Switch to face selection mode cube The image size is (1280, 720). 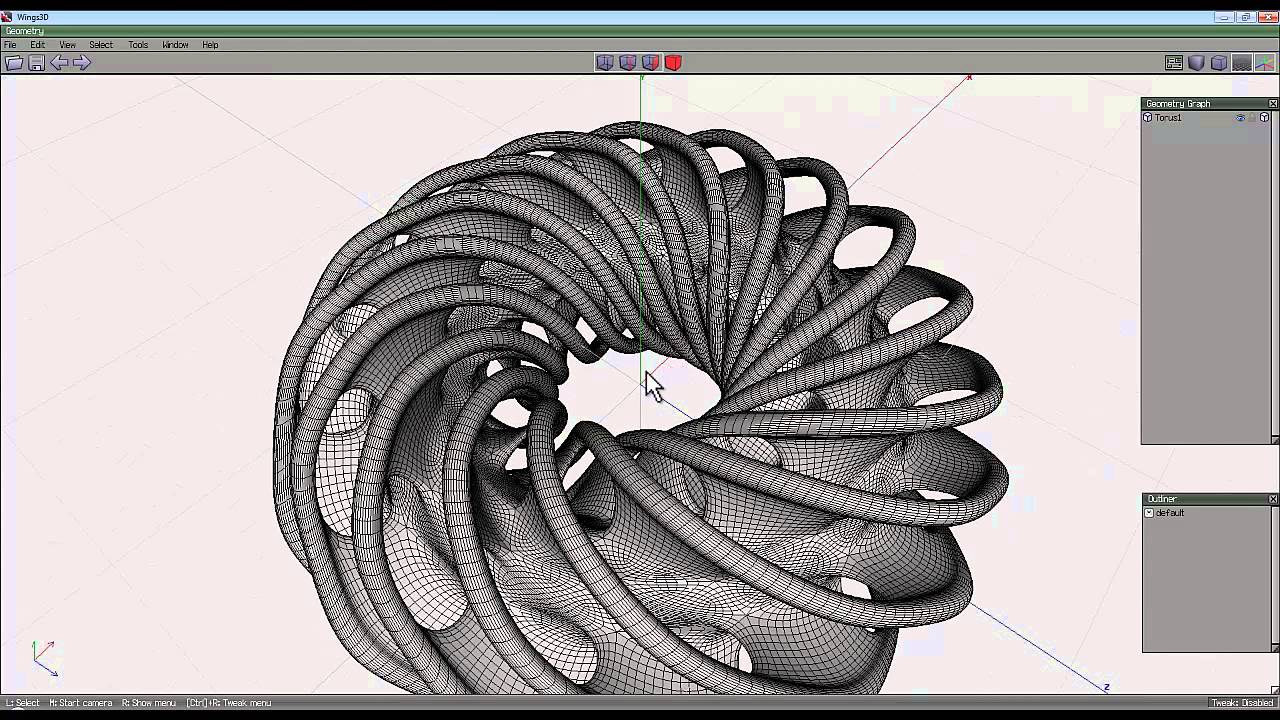tap(651, 63)
